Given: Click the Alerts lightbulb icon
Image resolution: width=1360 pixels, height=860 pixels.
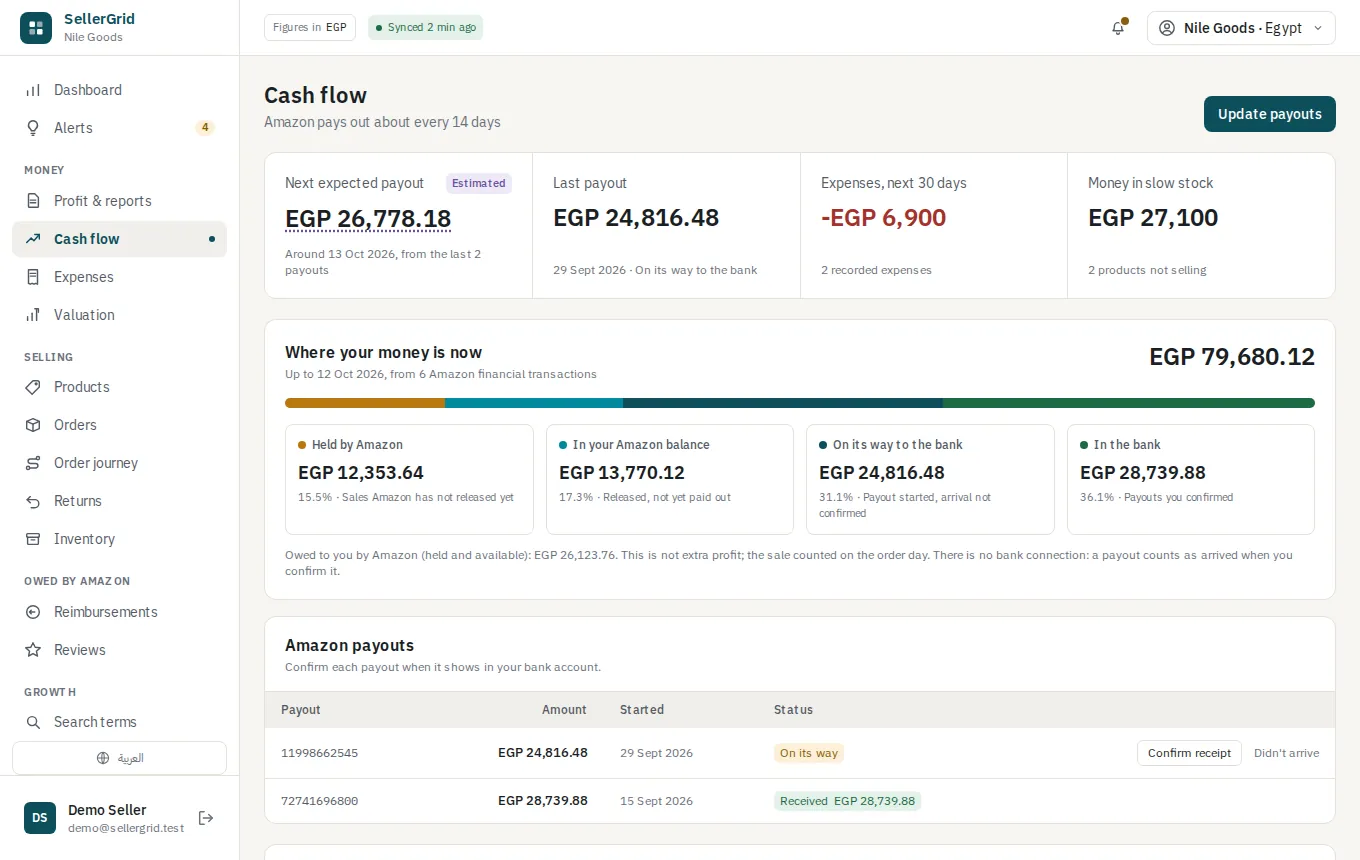Looking at the screenshot, I should tap(33, 128).
